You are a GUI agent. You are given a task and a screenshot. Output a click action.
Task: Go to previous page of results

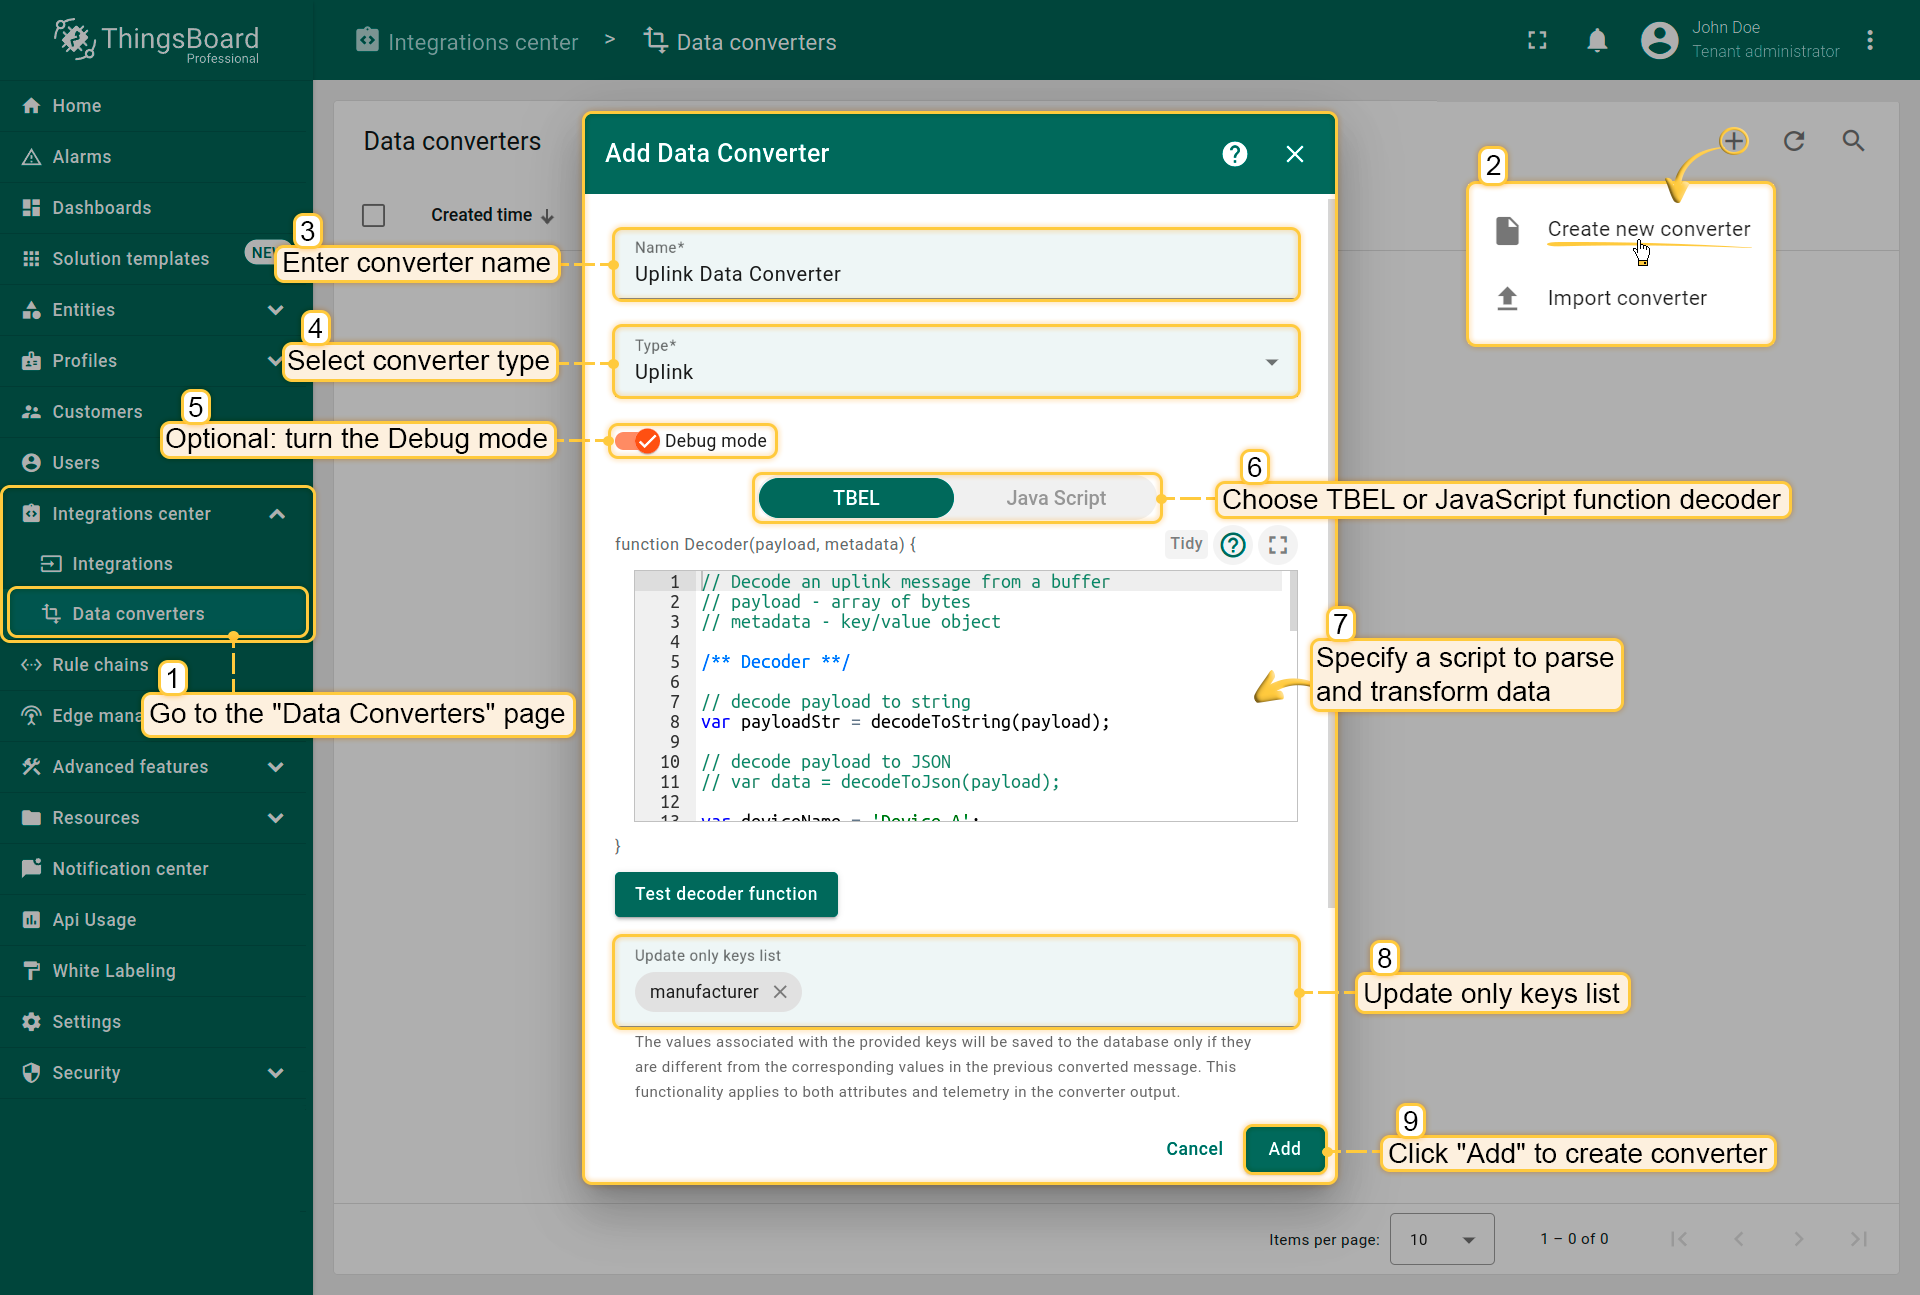pos(1739,1239)
